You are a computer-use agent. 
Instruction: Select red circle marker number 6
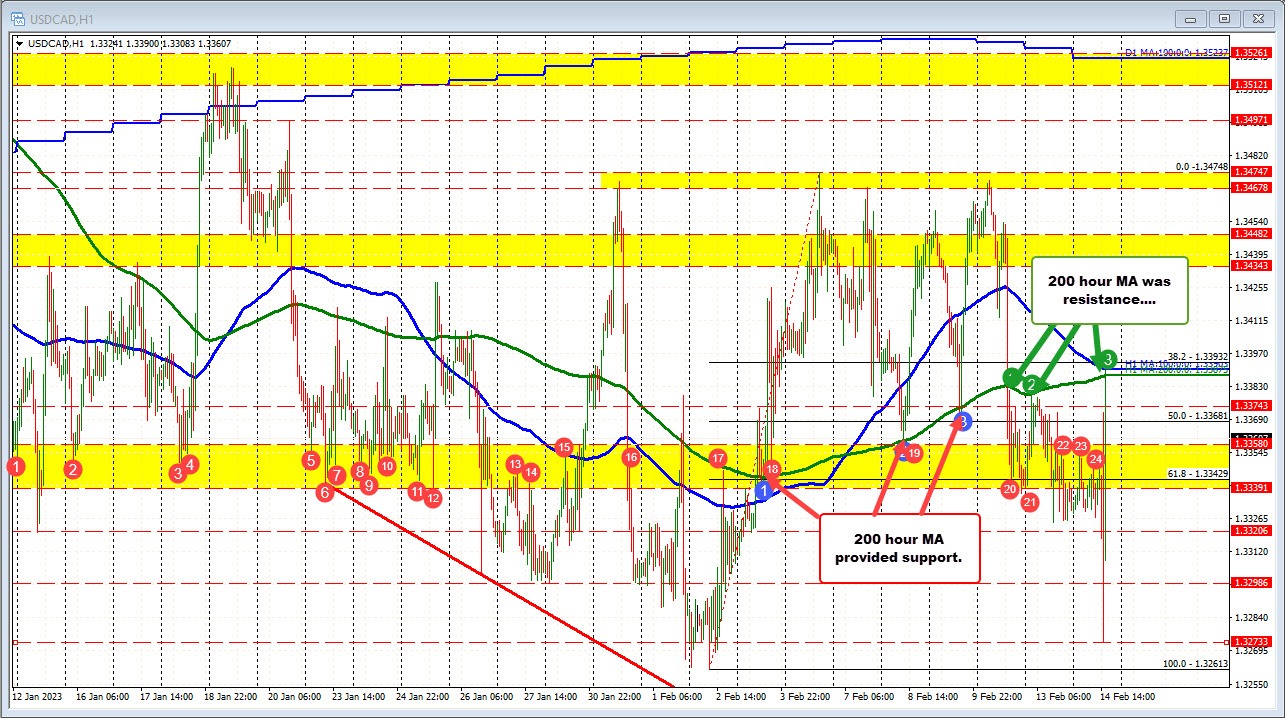click(325, 492)
